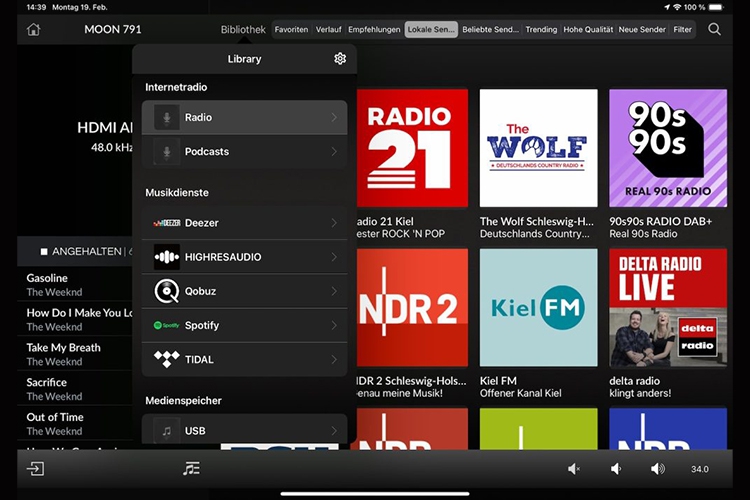Open the Kiel FM station

(539, 307)
